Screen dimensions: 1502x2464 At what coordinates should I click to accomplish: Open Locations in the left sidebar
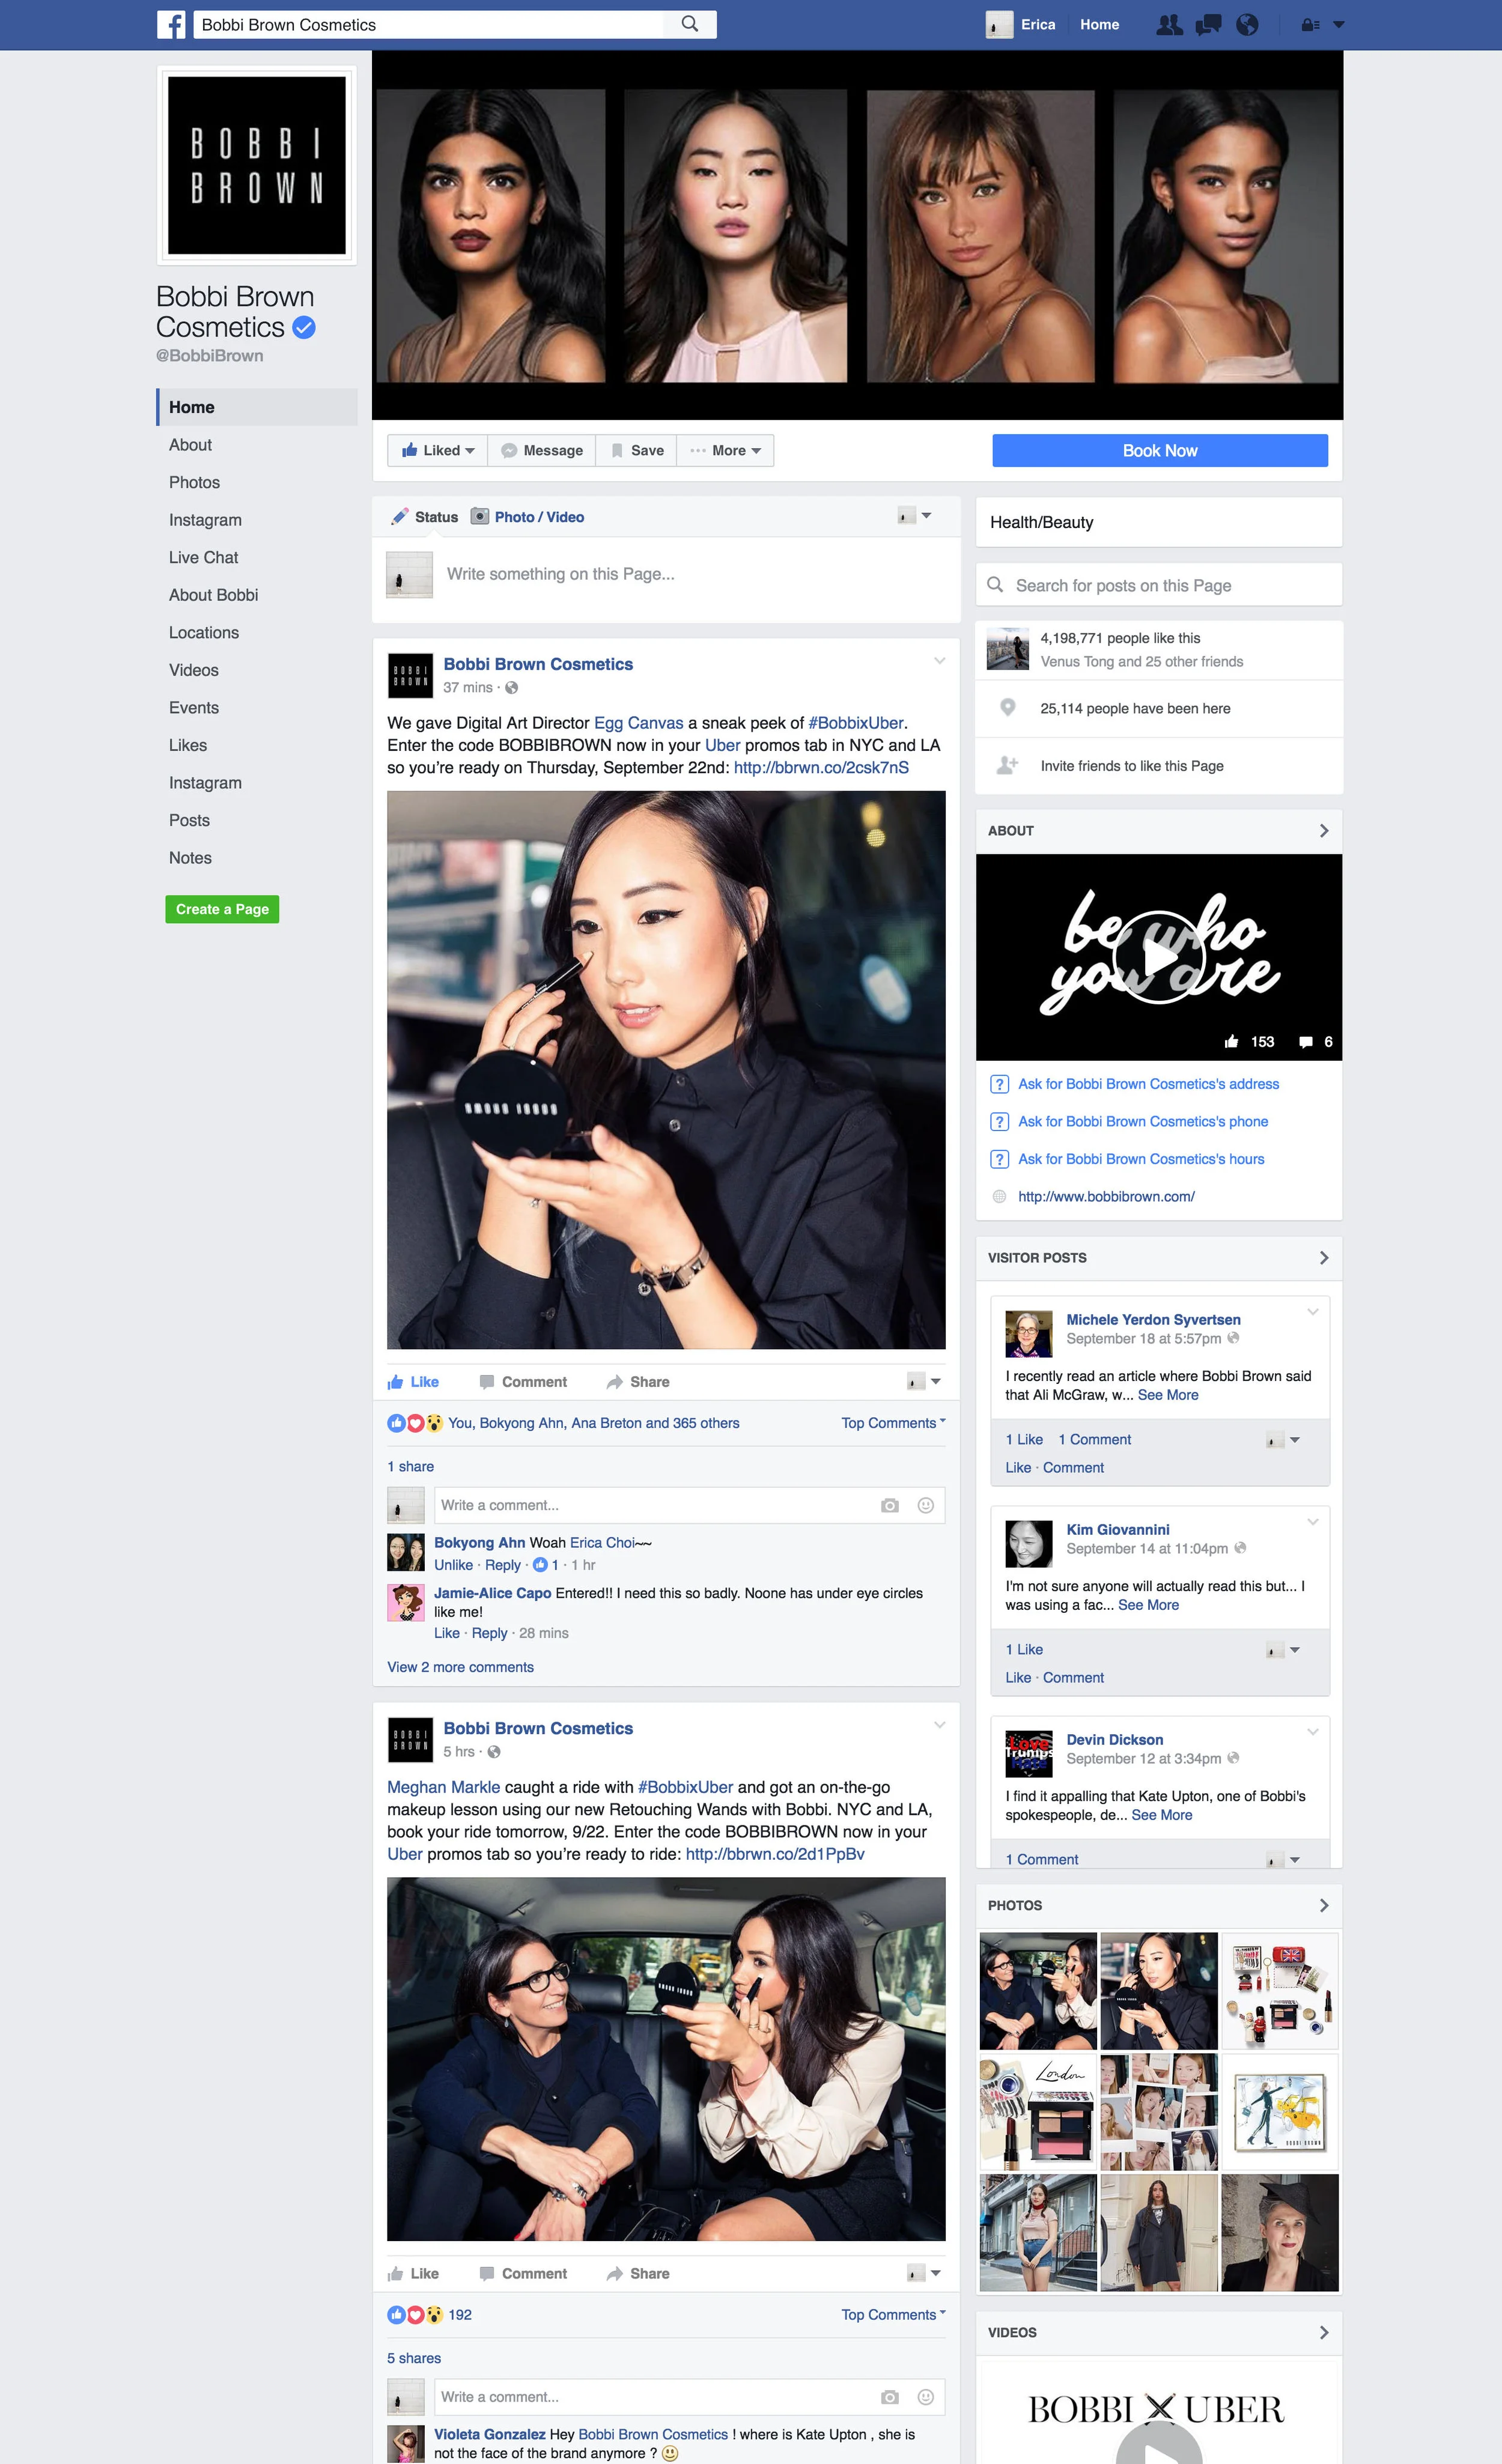[204, 633]
